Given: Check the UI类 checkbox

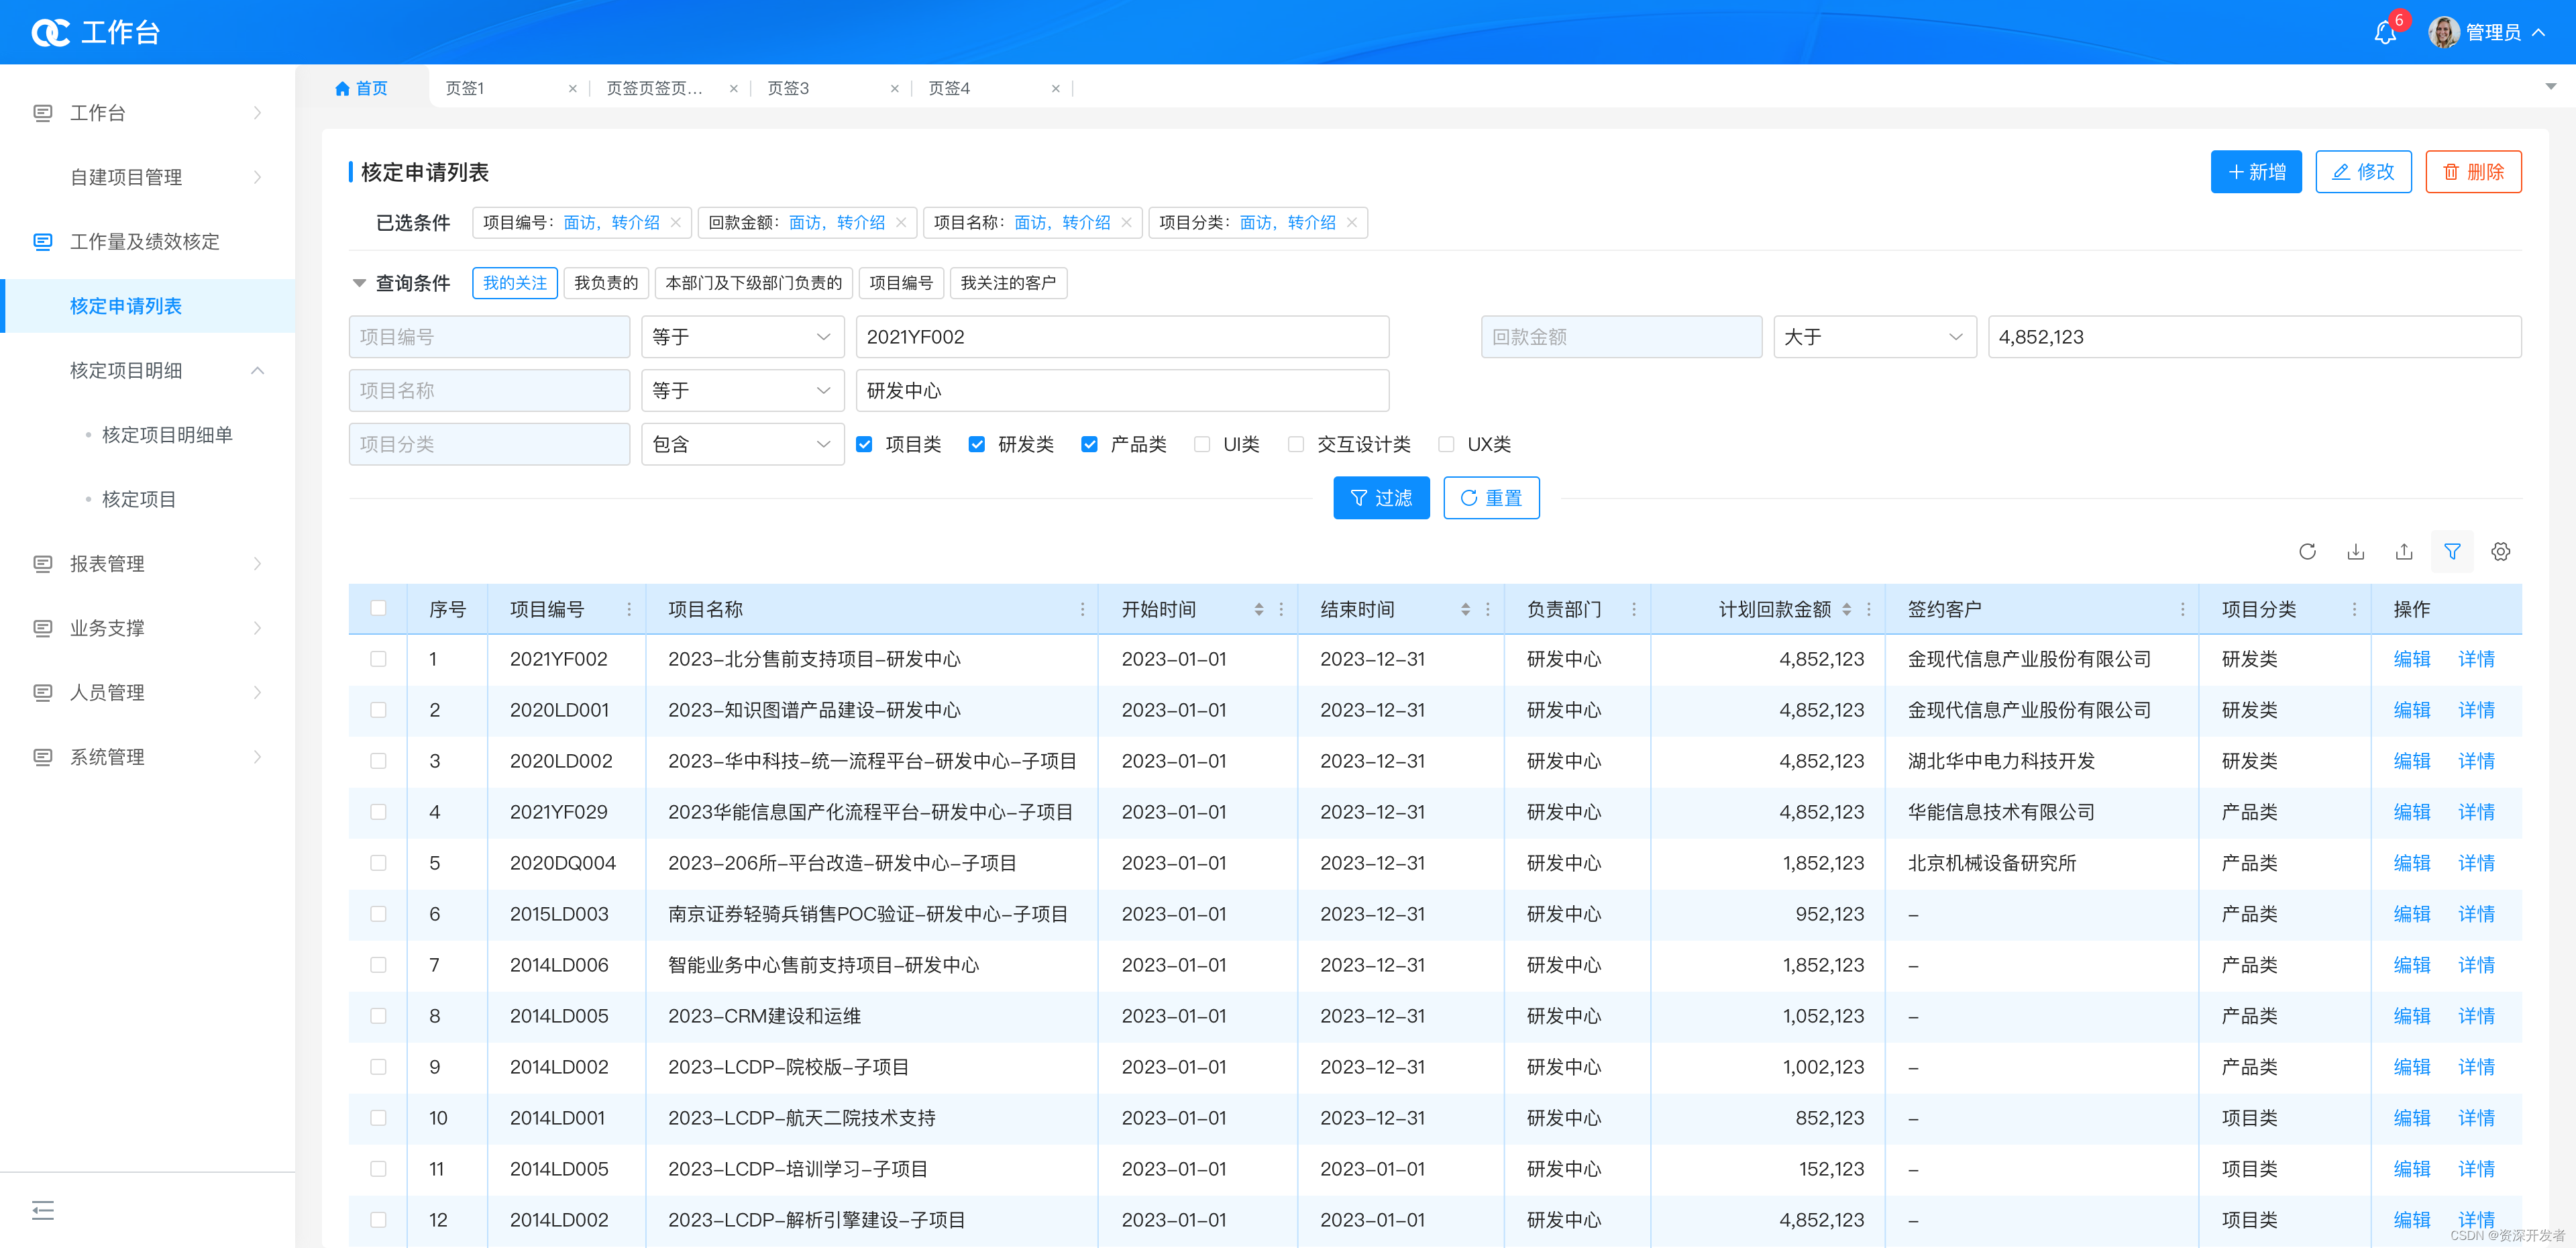Looking at the screenshot, I should tap(1202, 444).
